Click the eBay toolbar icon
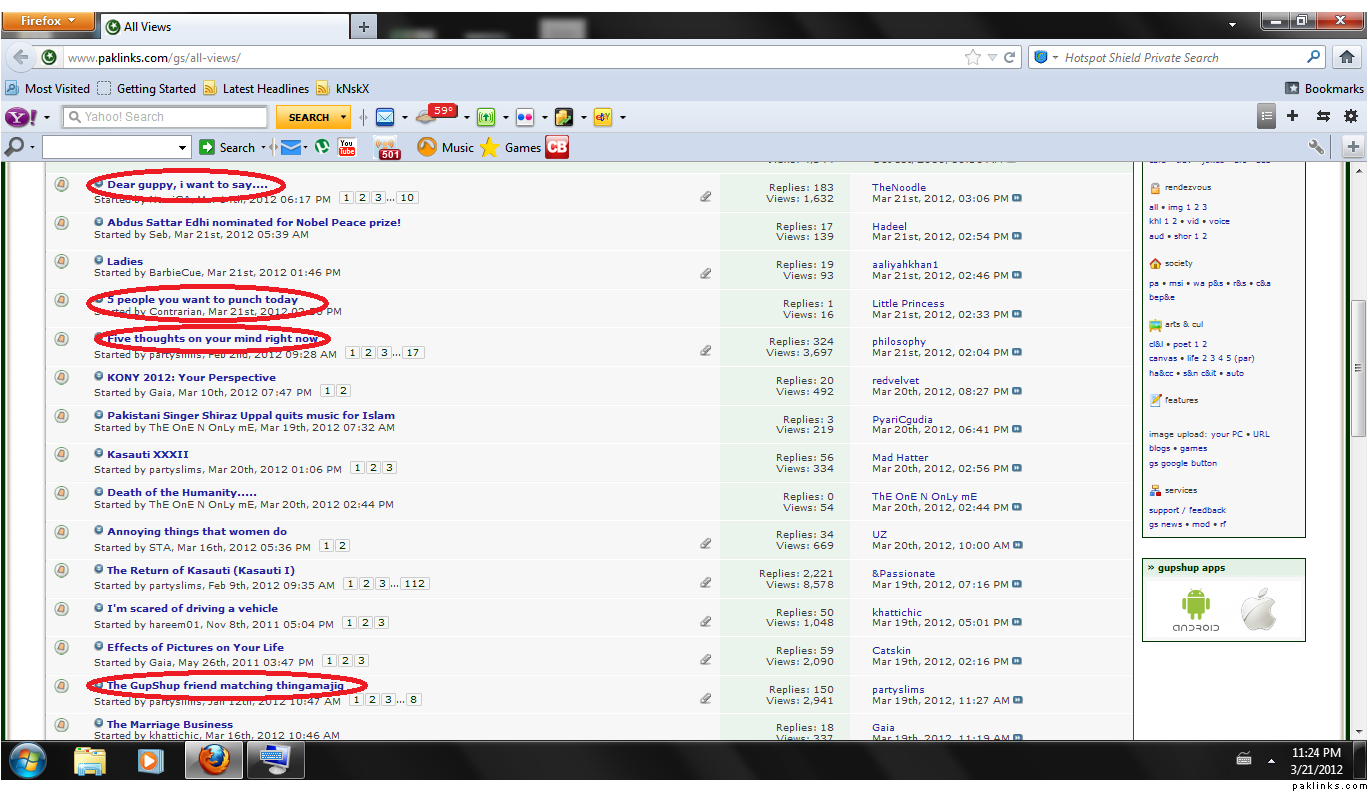 click(603, 117)
